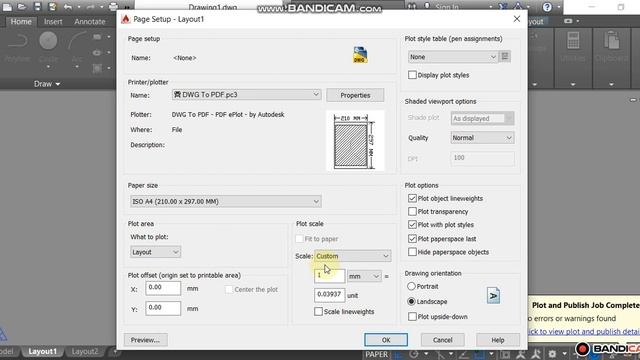The width and height of the screenshot is (640, 360).
Task: Click the Utilities calculator icon in the ribbon
Action: [x=573, y=45]
